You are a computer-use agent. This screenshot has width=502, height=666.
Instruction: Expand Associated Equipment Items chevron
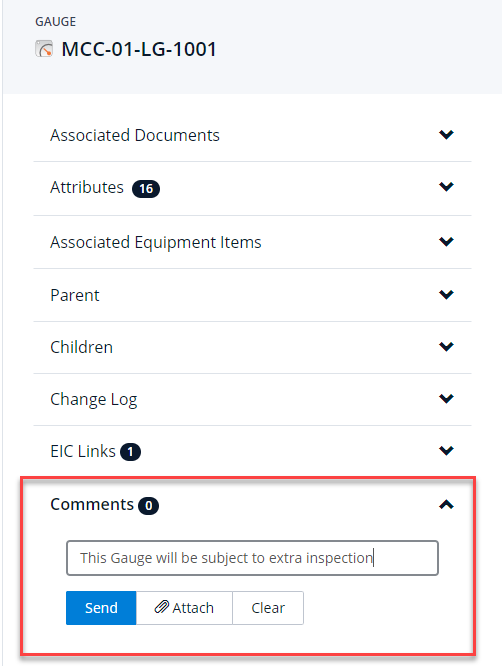click(446, 242)
